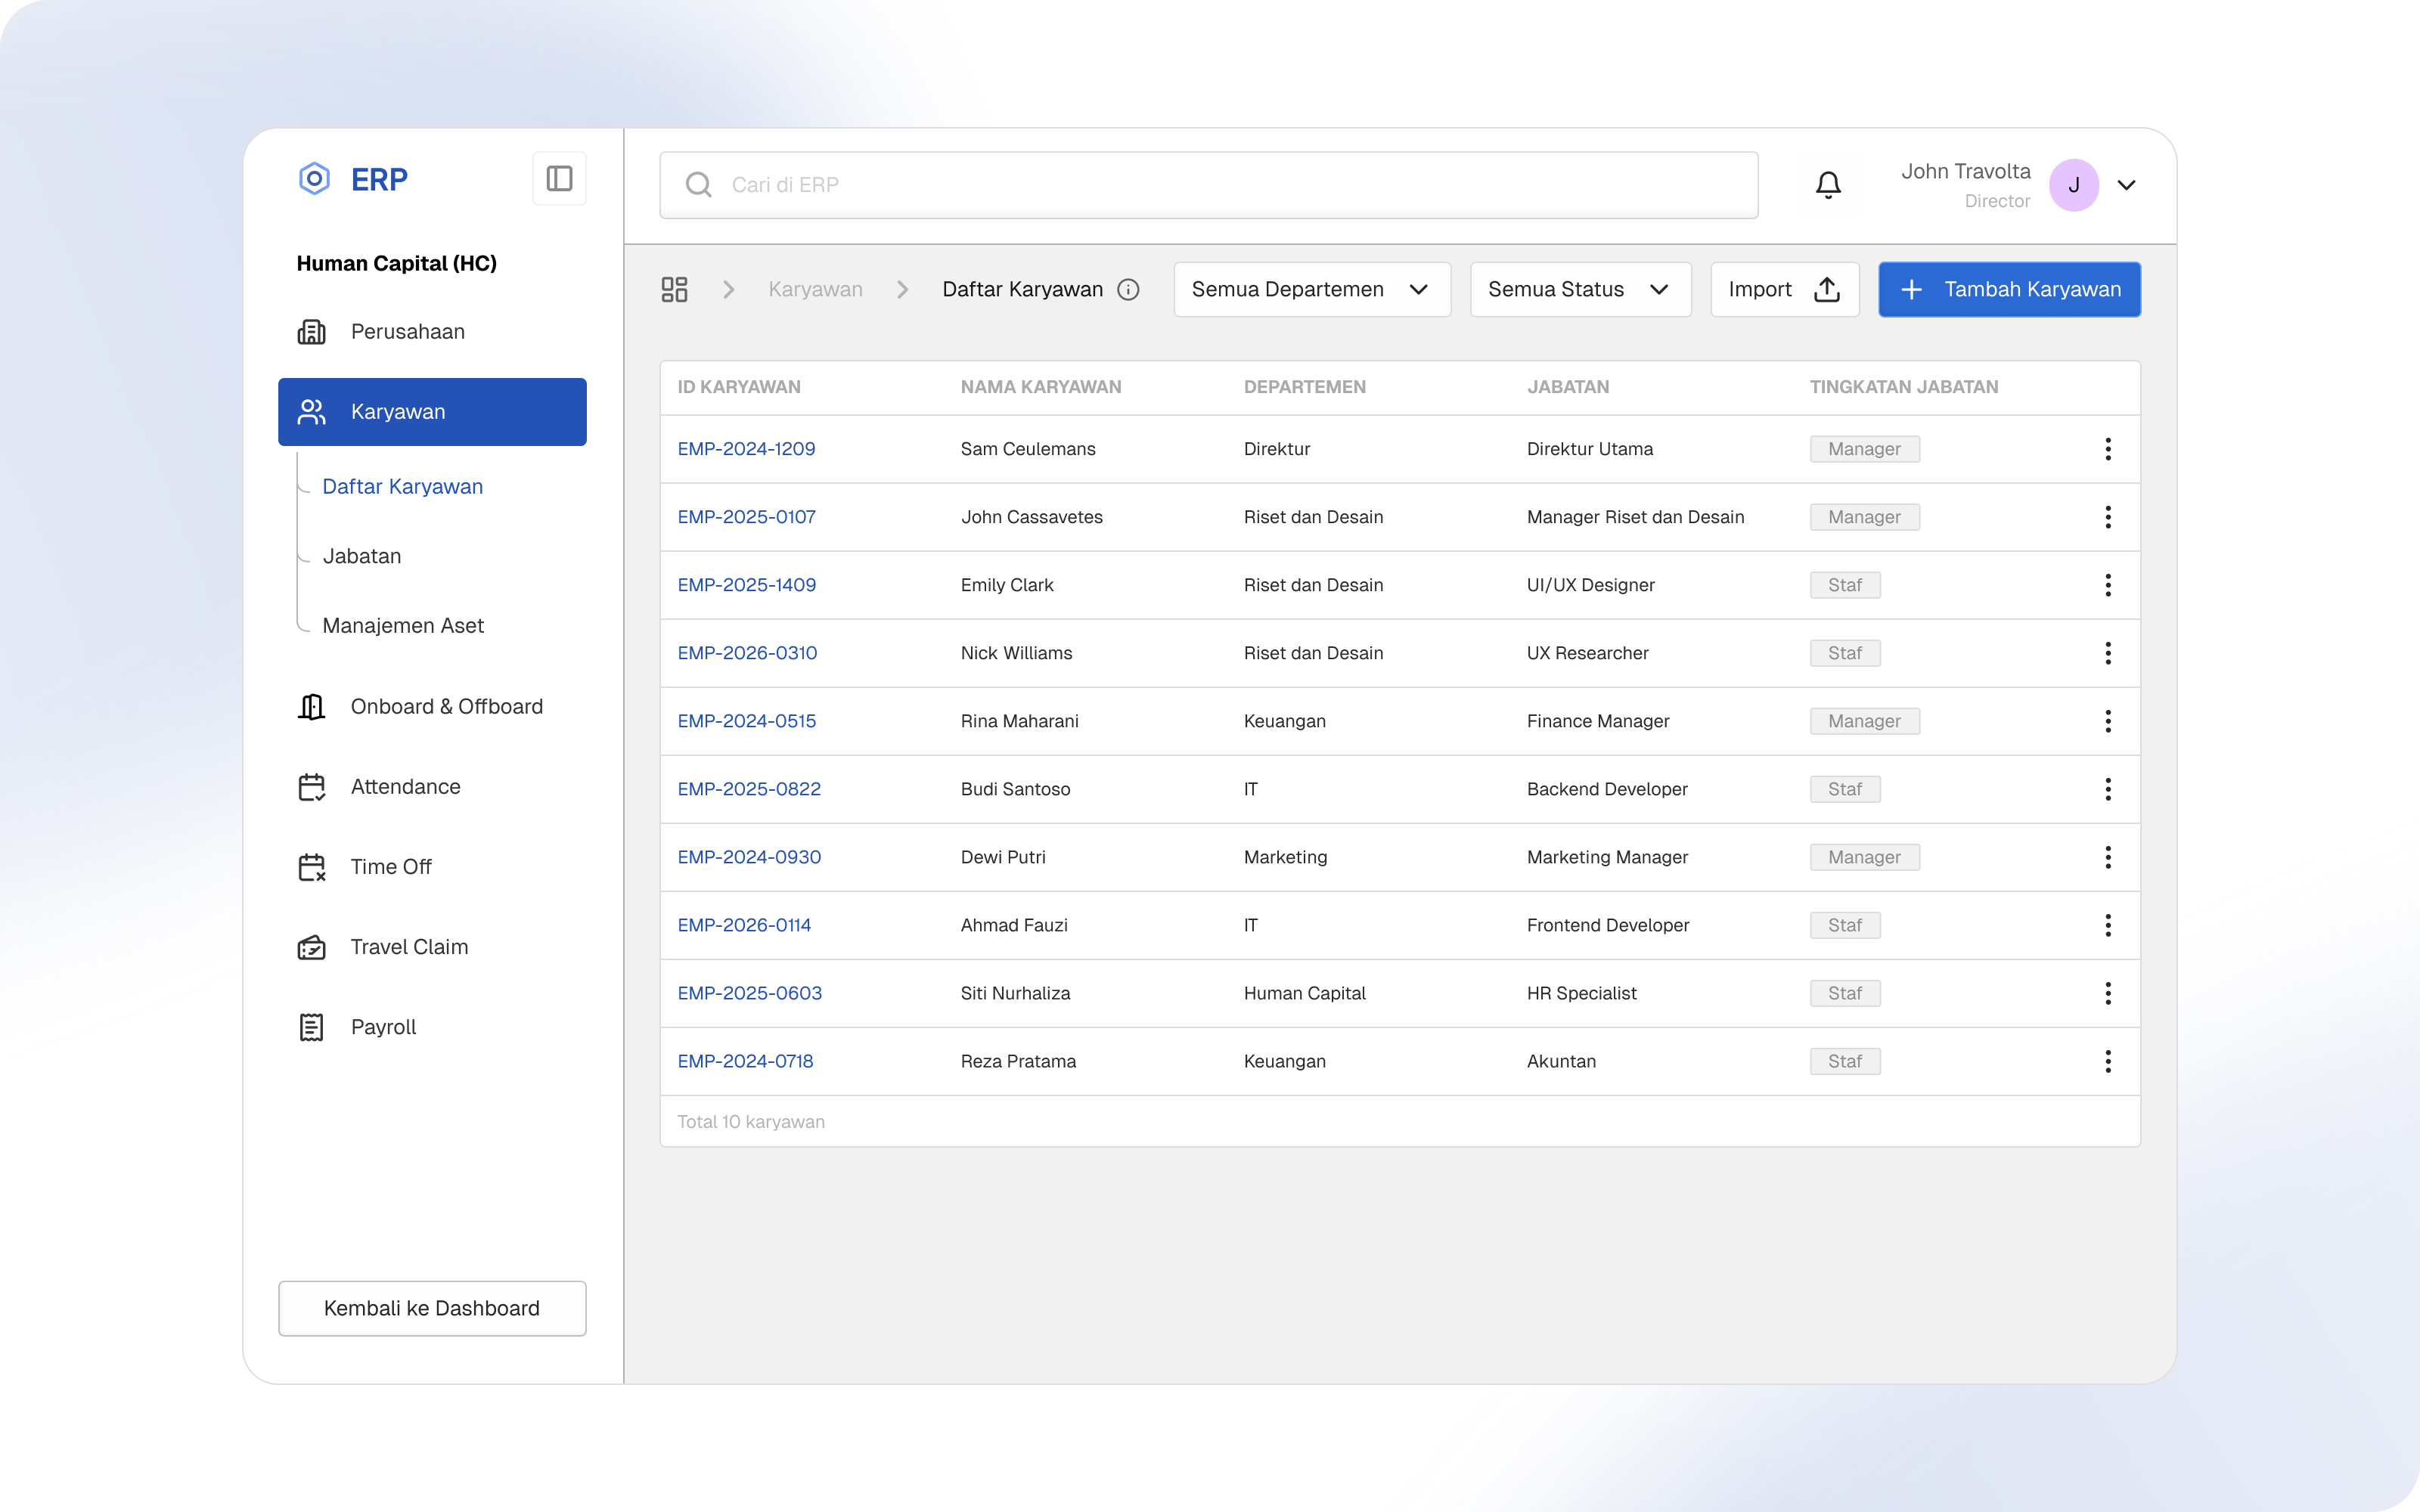Click Tambah Karyawan button
Viewport: 2420px width, 1512px height.
[x=2009, y=290]
